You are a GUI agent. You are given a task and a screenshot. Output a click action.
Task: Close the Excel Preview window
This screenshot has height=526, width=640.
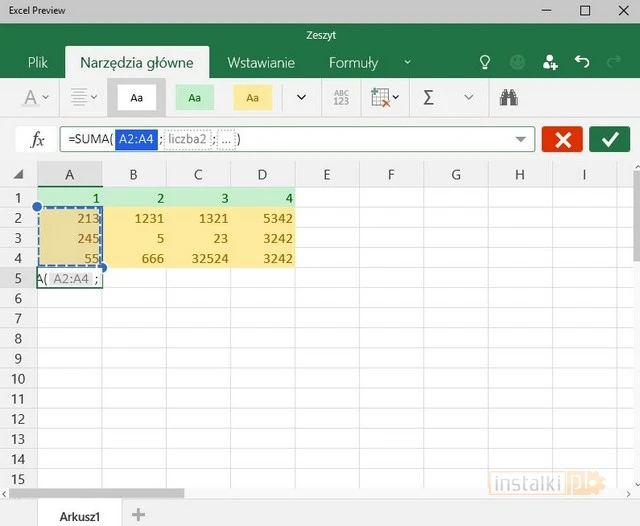coord(623,11)
